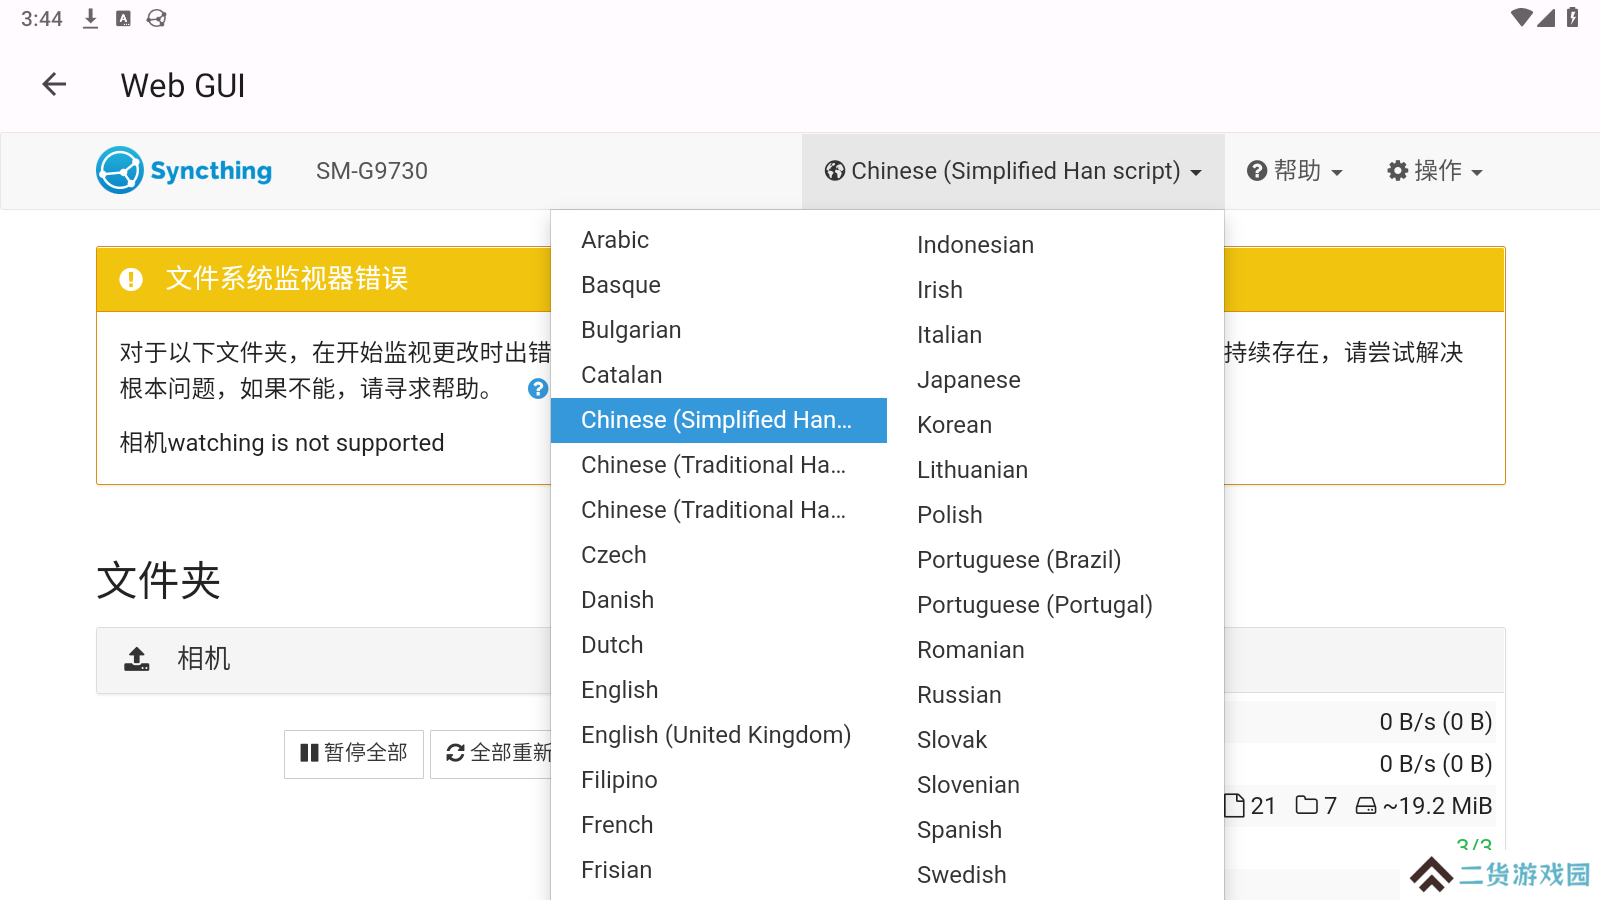Click the SM-G9730 device name
1600x900 pixels.
coord(372,171)
